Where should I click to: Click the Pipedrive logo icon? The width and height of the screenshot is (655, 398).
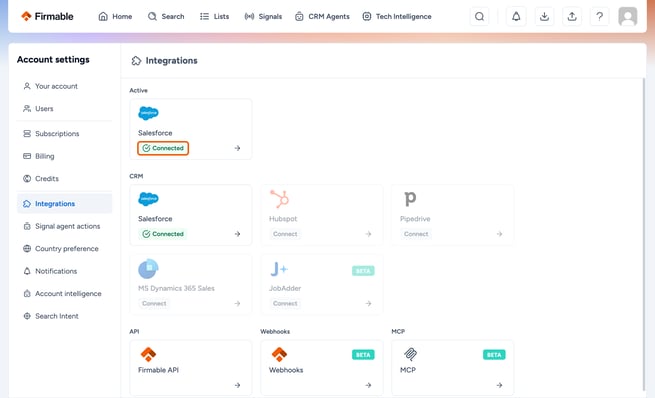410,199
